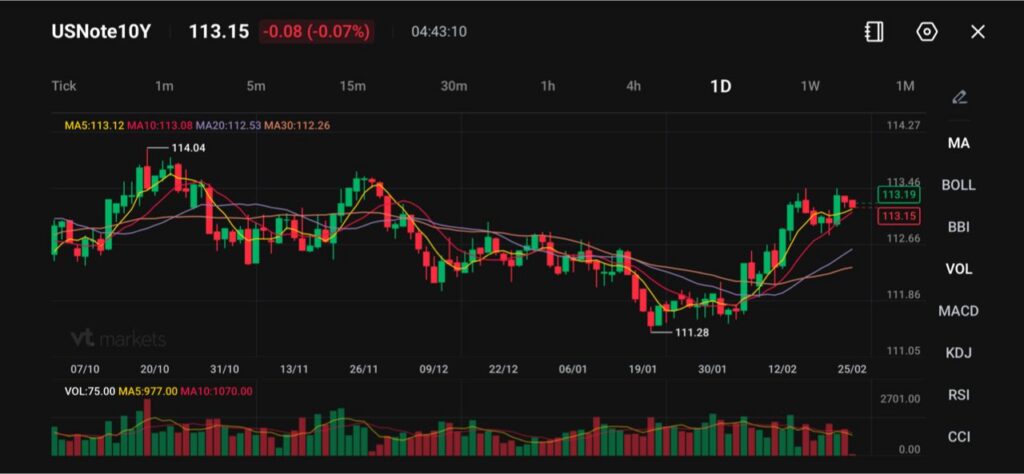
Task: Show the MACD indicator
Action: (x=958, y=311)
